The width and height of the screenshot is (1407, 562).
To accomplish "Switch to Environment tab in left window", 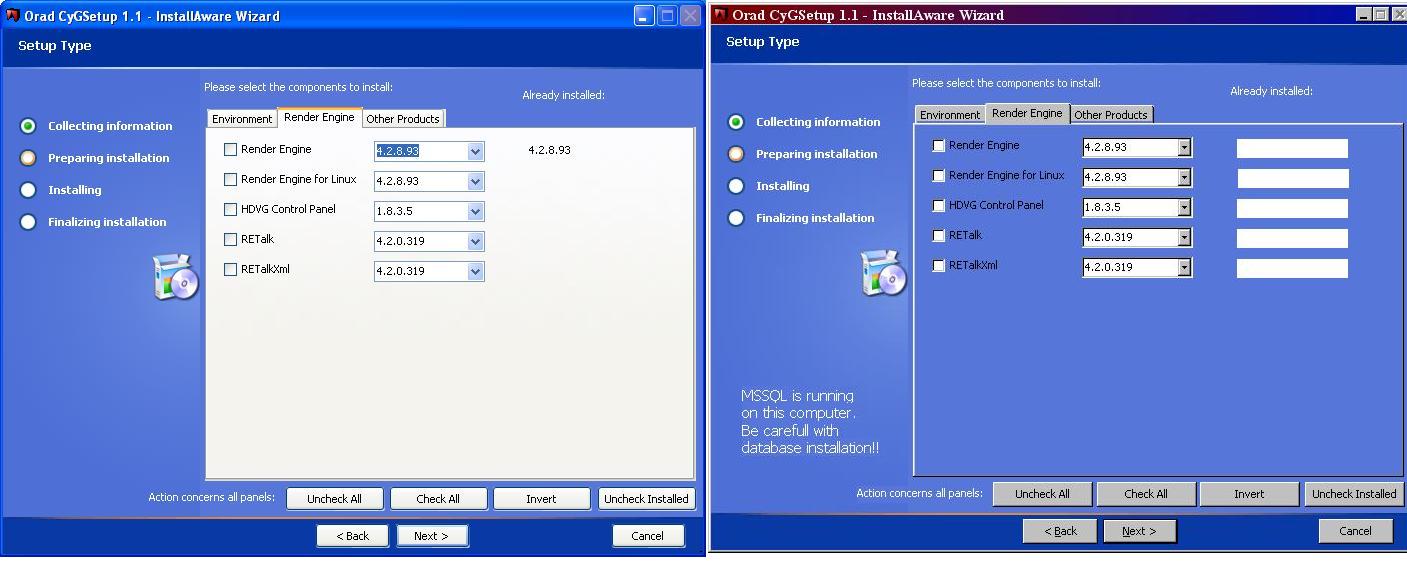I will [242, 119].
